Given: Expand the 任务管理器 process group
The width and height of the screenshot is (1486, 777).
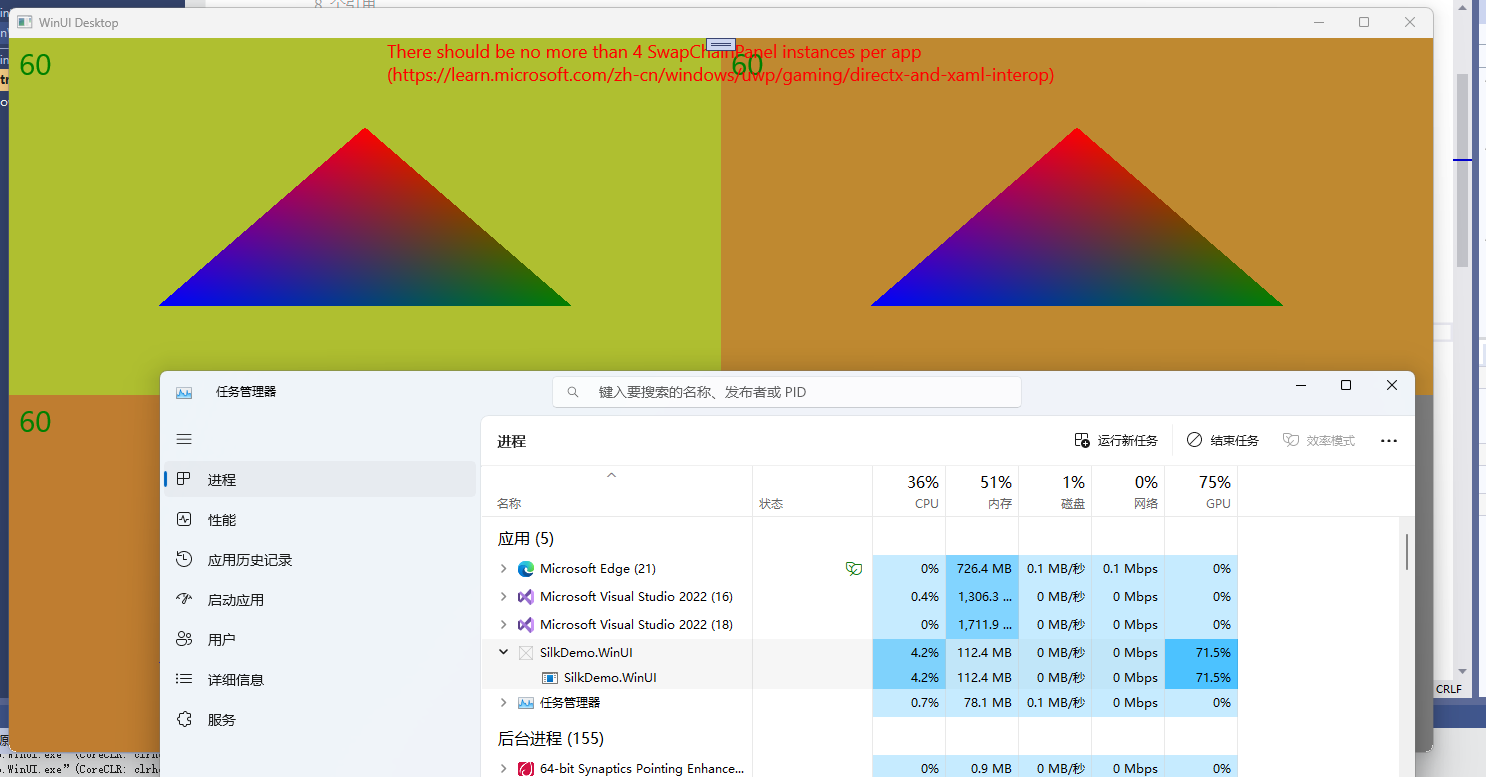Looking at the screenshot, I should [504, 703].
